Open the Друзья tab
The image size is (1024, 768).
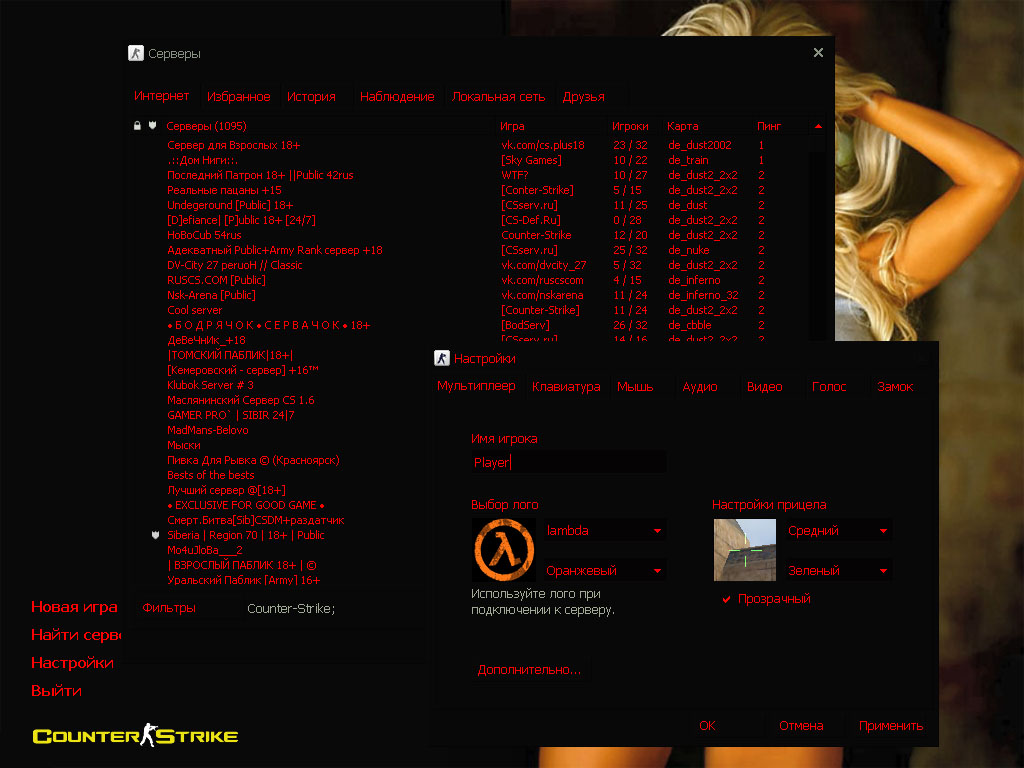pyautogui.click(x=584, y=97)
